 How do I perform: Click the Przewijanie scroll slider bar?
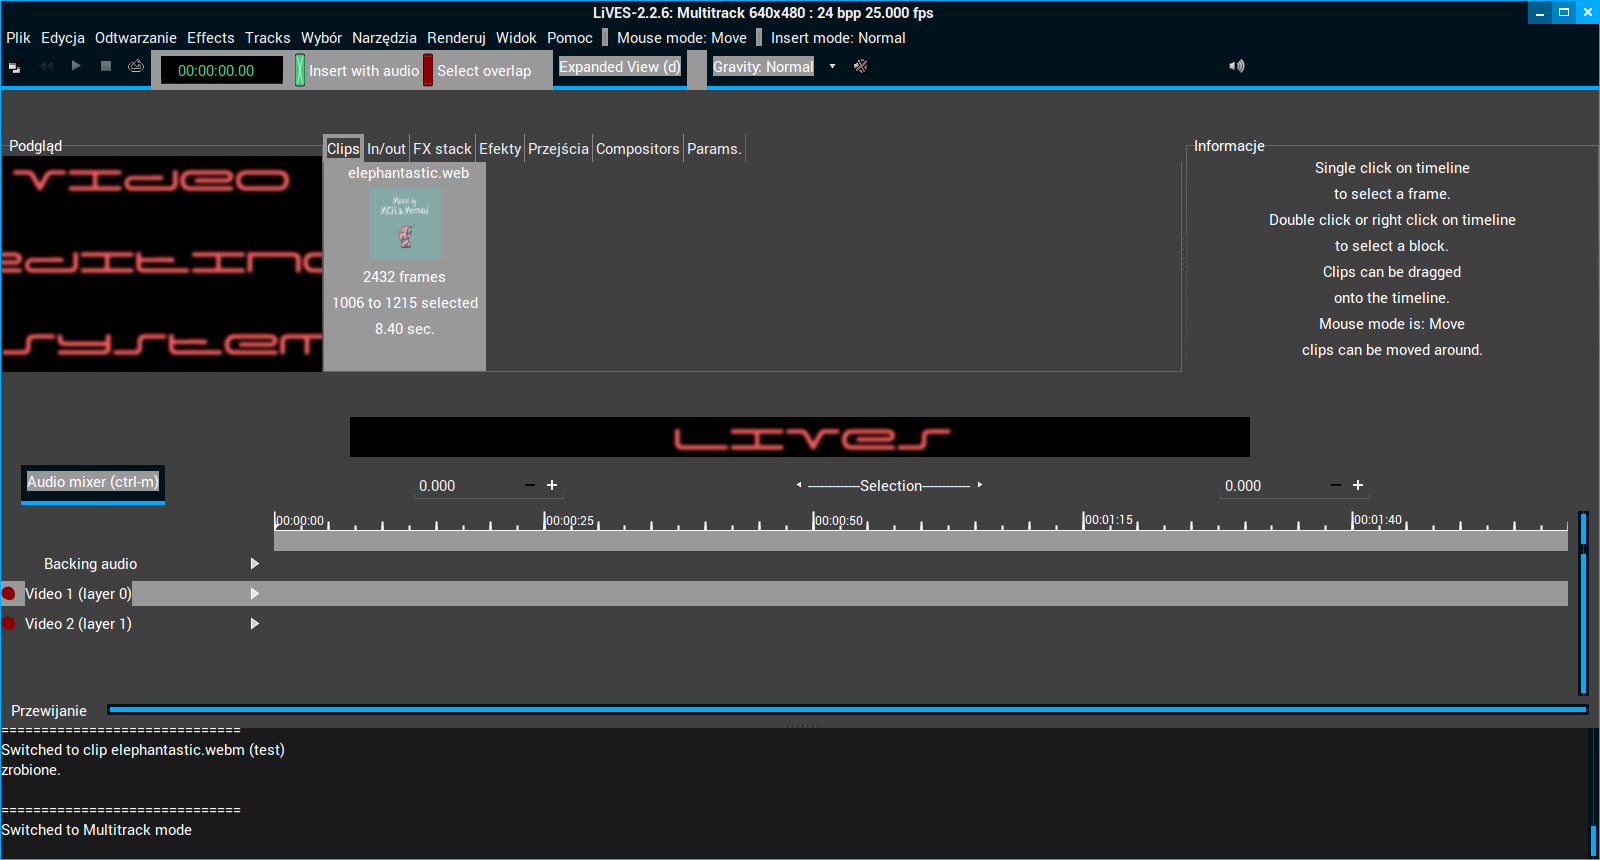click(848, 710)
